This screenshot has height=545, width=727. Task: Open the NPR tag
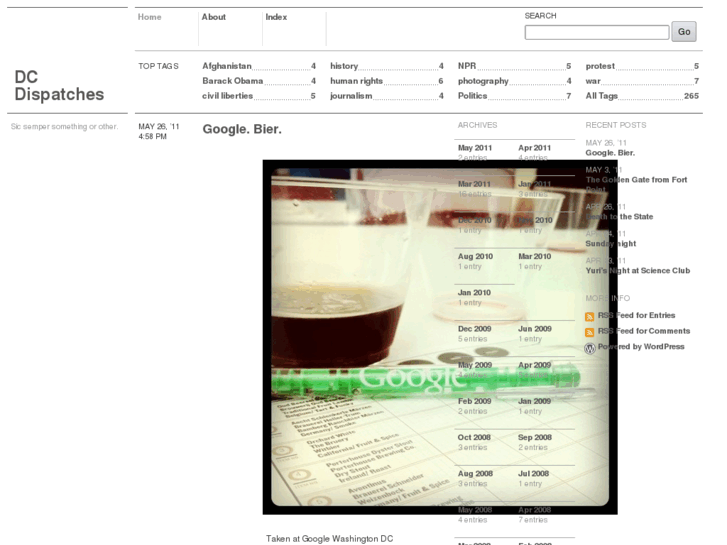point(467,66)
